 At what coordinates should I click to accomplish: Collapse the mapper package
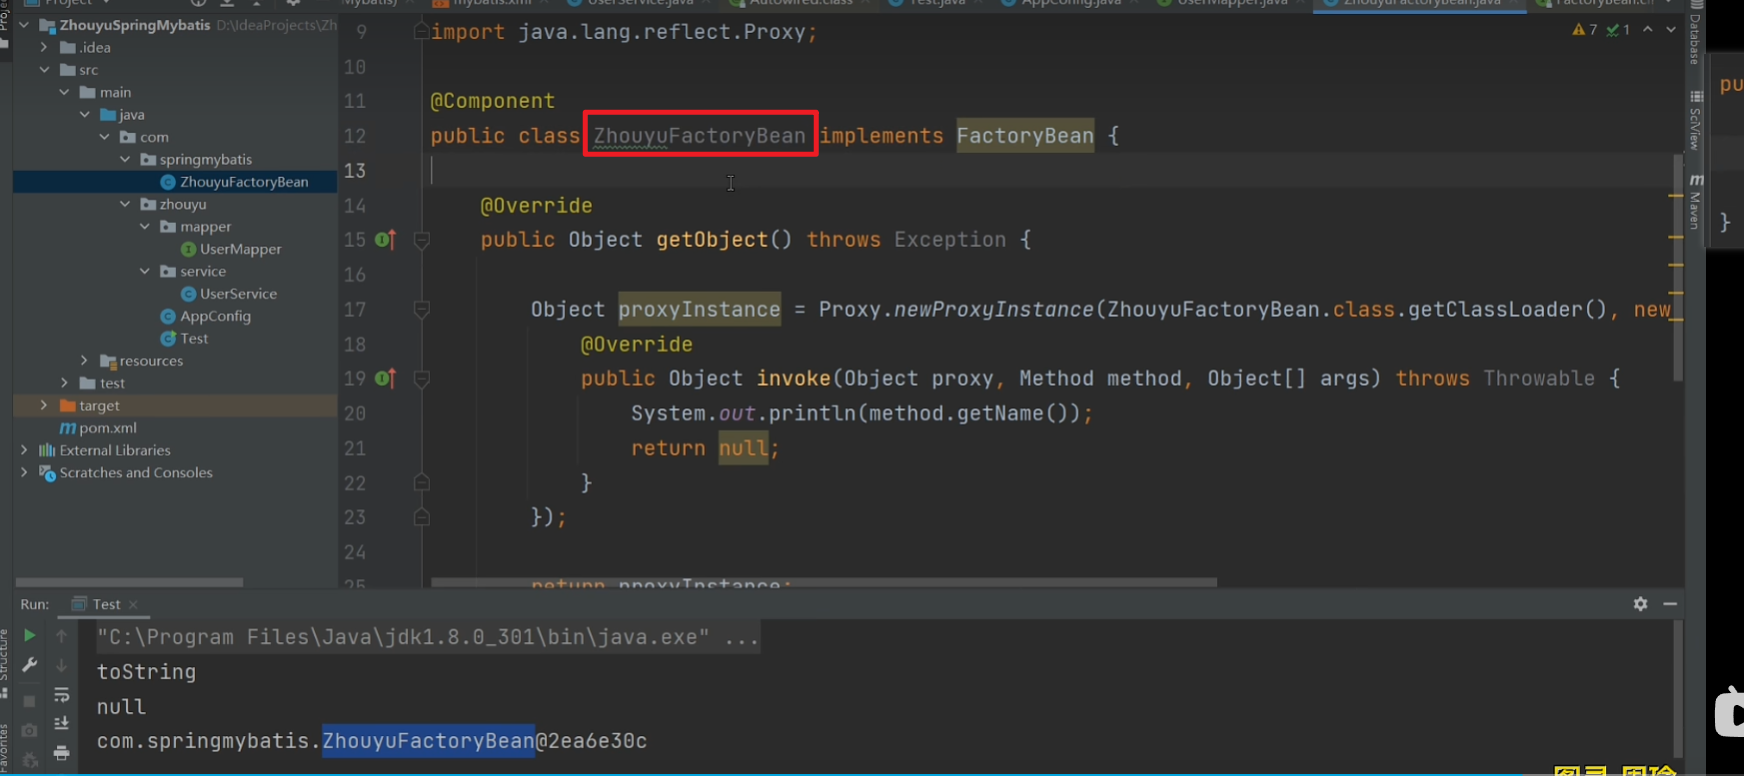click(144, 227)
